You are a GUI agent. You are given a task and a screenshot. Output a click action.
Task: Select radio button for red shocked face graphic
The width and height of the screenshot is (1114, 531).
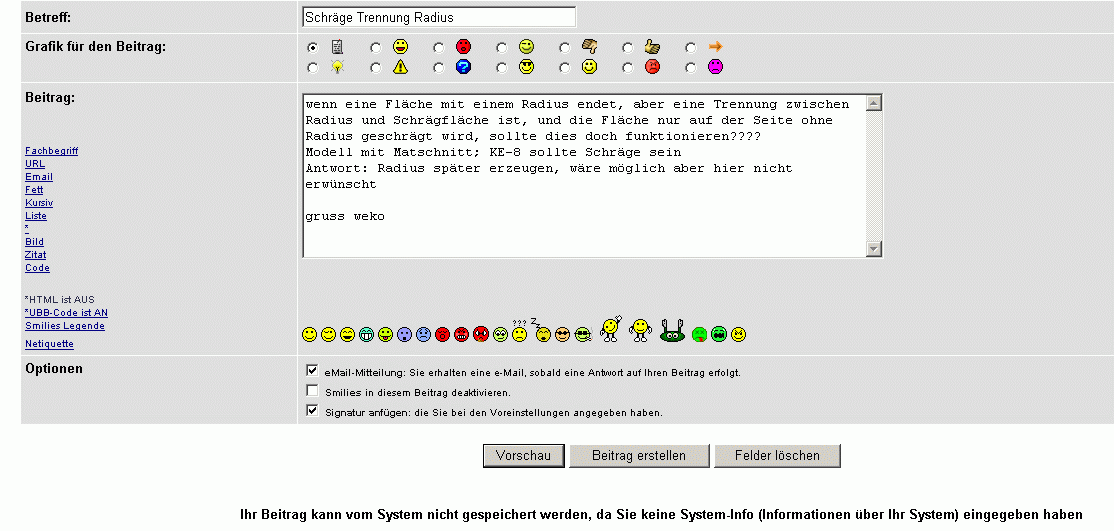(x=439, y=48)
